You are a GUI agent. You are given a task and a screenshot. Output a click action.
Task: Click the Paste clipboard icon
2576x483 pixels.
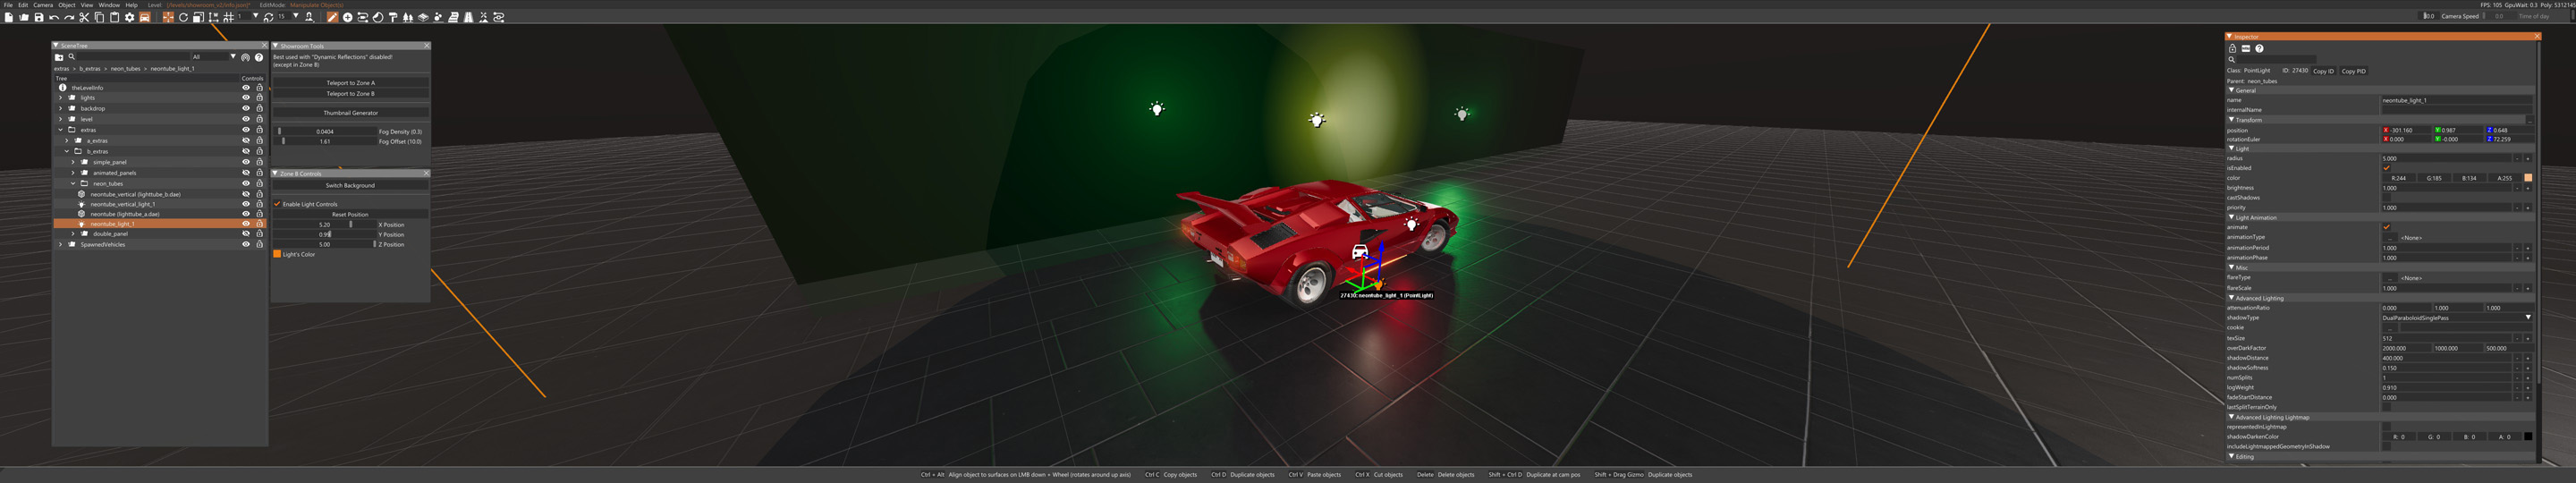pyautogui.click(x=114, y=17)
